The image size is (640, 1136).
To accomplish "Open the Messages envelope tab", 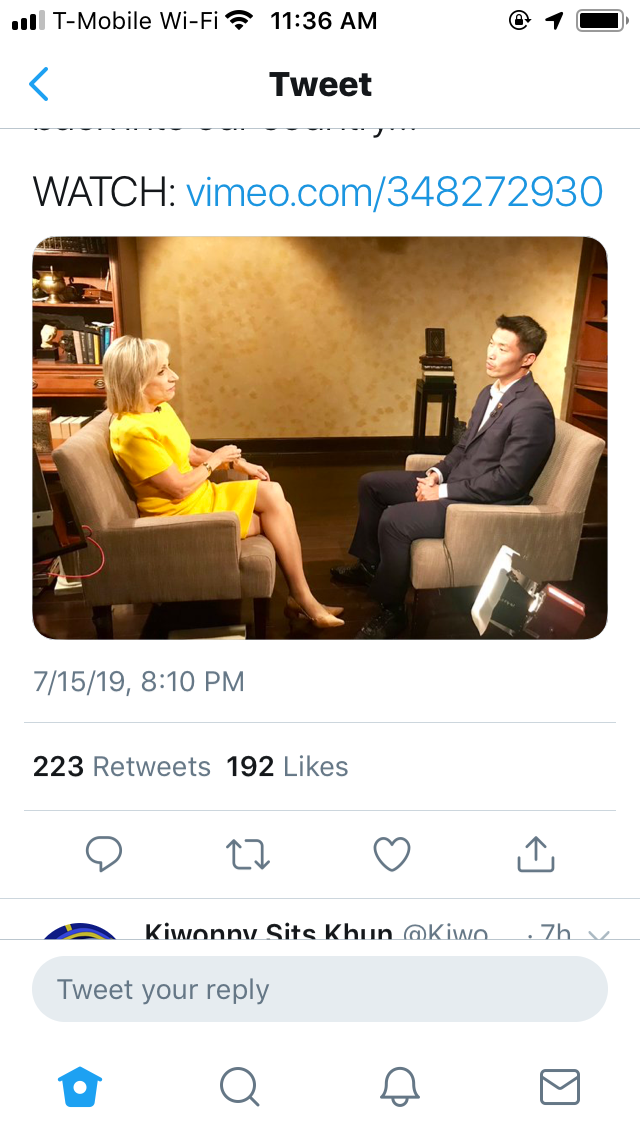I will point(559,1086).
